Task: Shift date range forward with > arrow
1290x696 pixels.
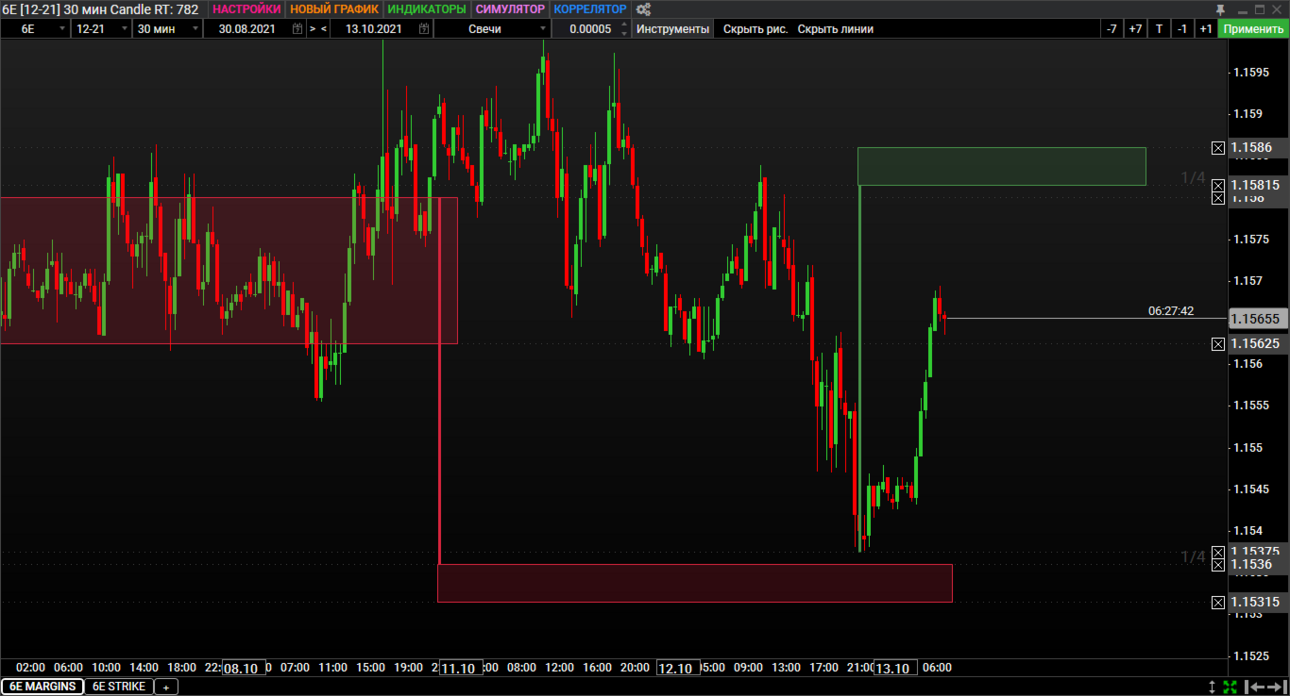Action: 313,29
